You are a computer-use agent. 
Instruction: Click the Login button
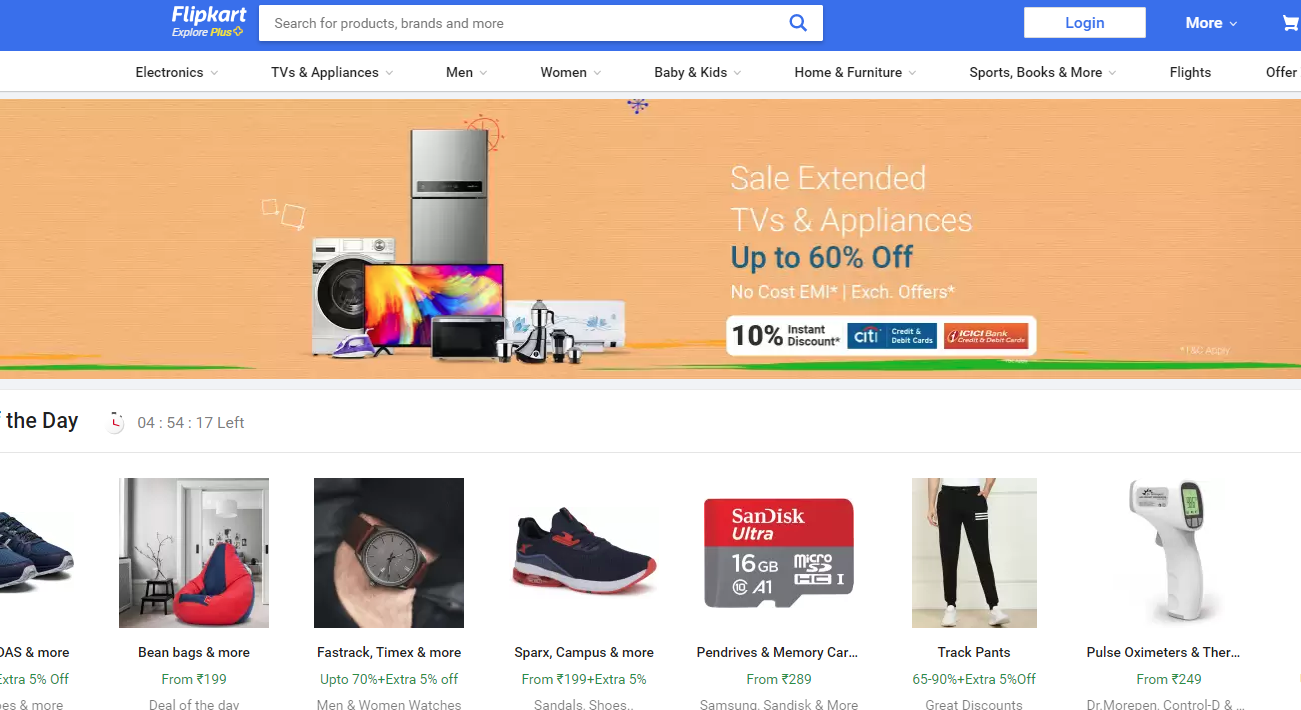pyautogui.click(x=1084, y=22)
